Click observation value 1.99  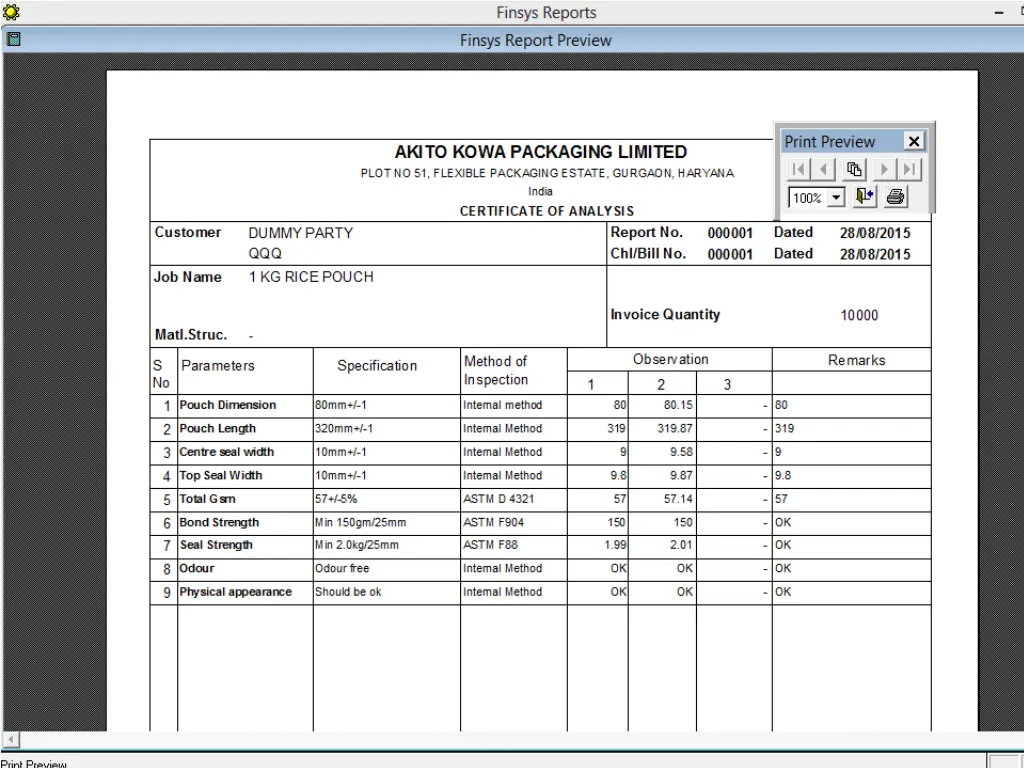click(x=615, y=545)
